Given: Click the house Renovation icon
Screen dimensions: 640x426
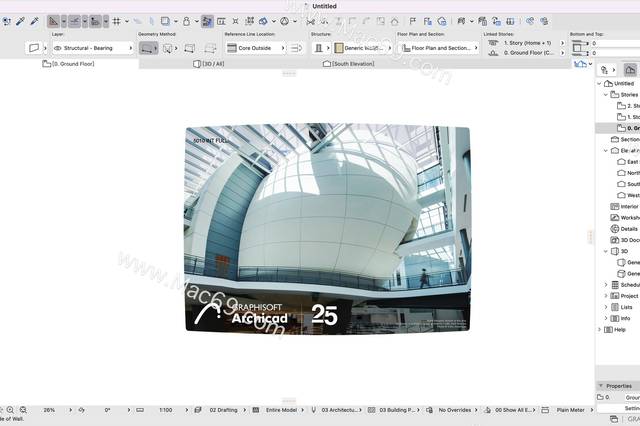Looking at the screenshot, I should coord(394,21).
